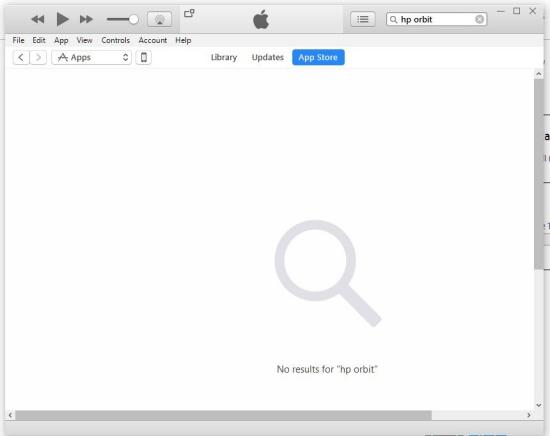This screenshot has width=550, height=436.
Task: Open the Up Next list button
Action: click(x=363, y=19)
